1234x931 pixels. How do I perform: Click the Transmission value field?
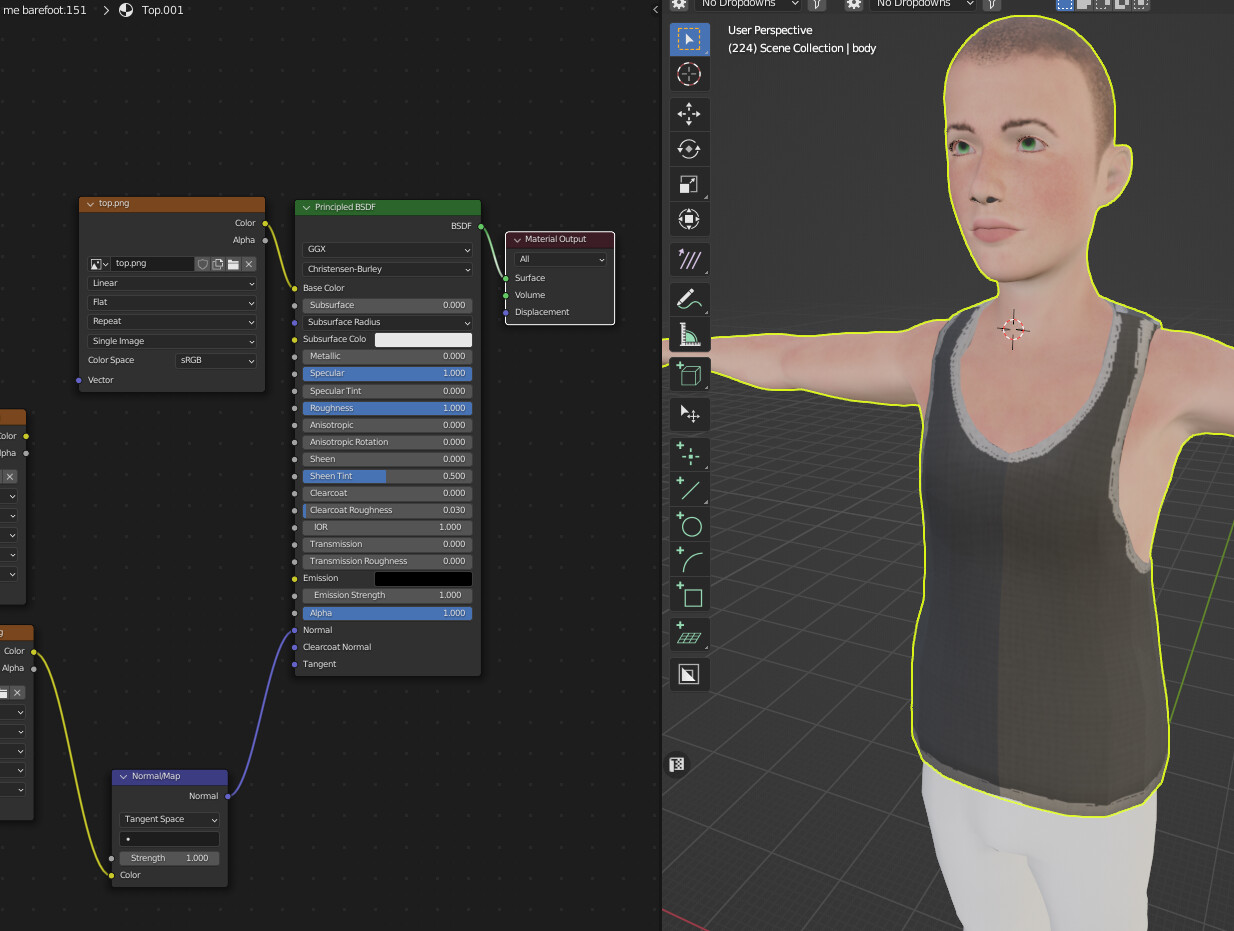click(x=388, y=544)
